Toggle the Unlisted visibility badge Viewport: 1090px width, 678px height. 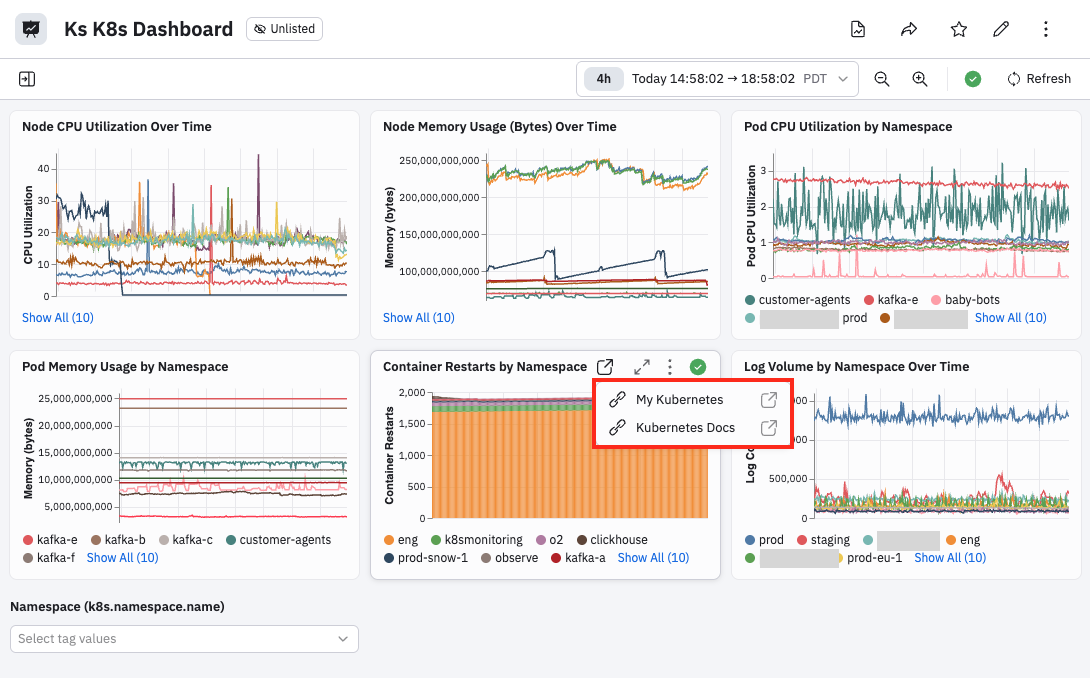click(284, 29)
